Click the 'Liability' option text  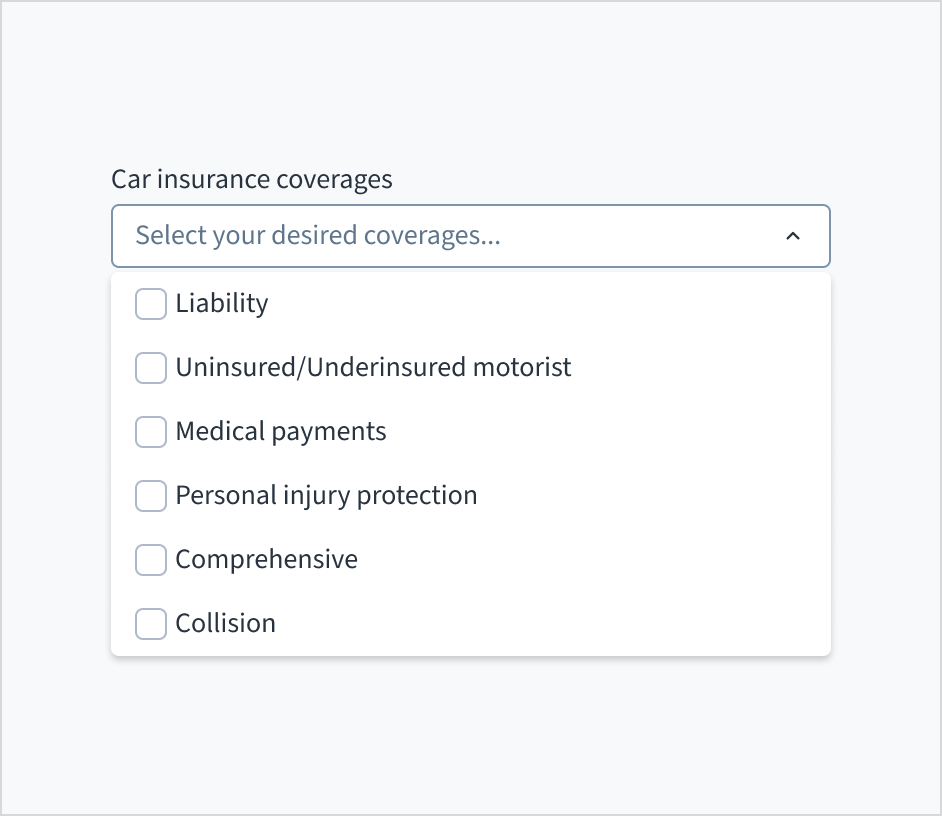pyautogui.click(x=222, y=304)
